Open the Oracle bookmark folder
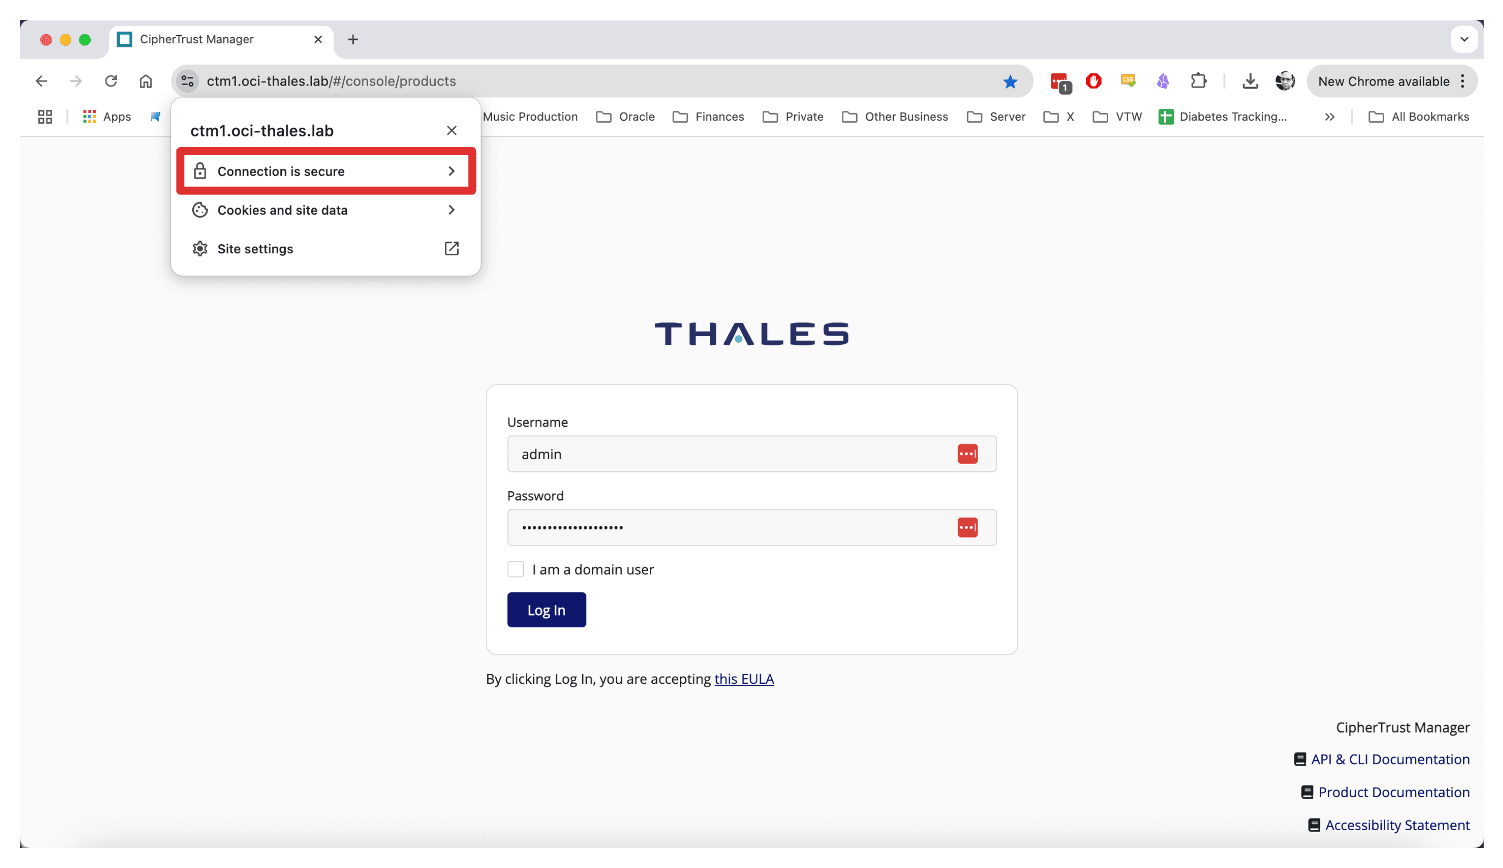This screenshot has width=1503, height=868. pyautogui.click(x=626, y=117)
